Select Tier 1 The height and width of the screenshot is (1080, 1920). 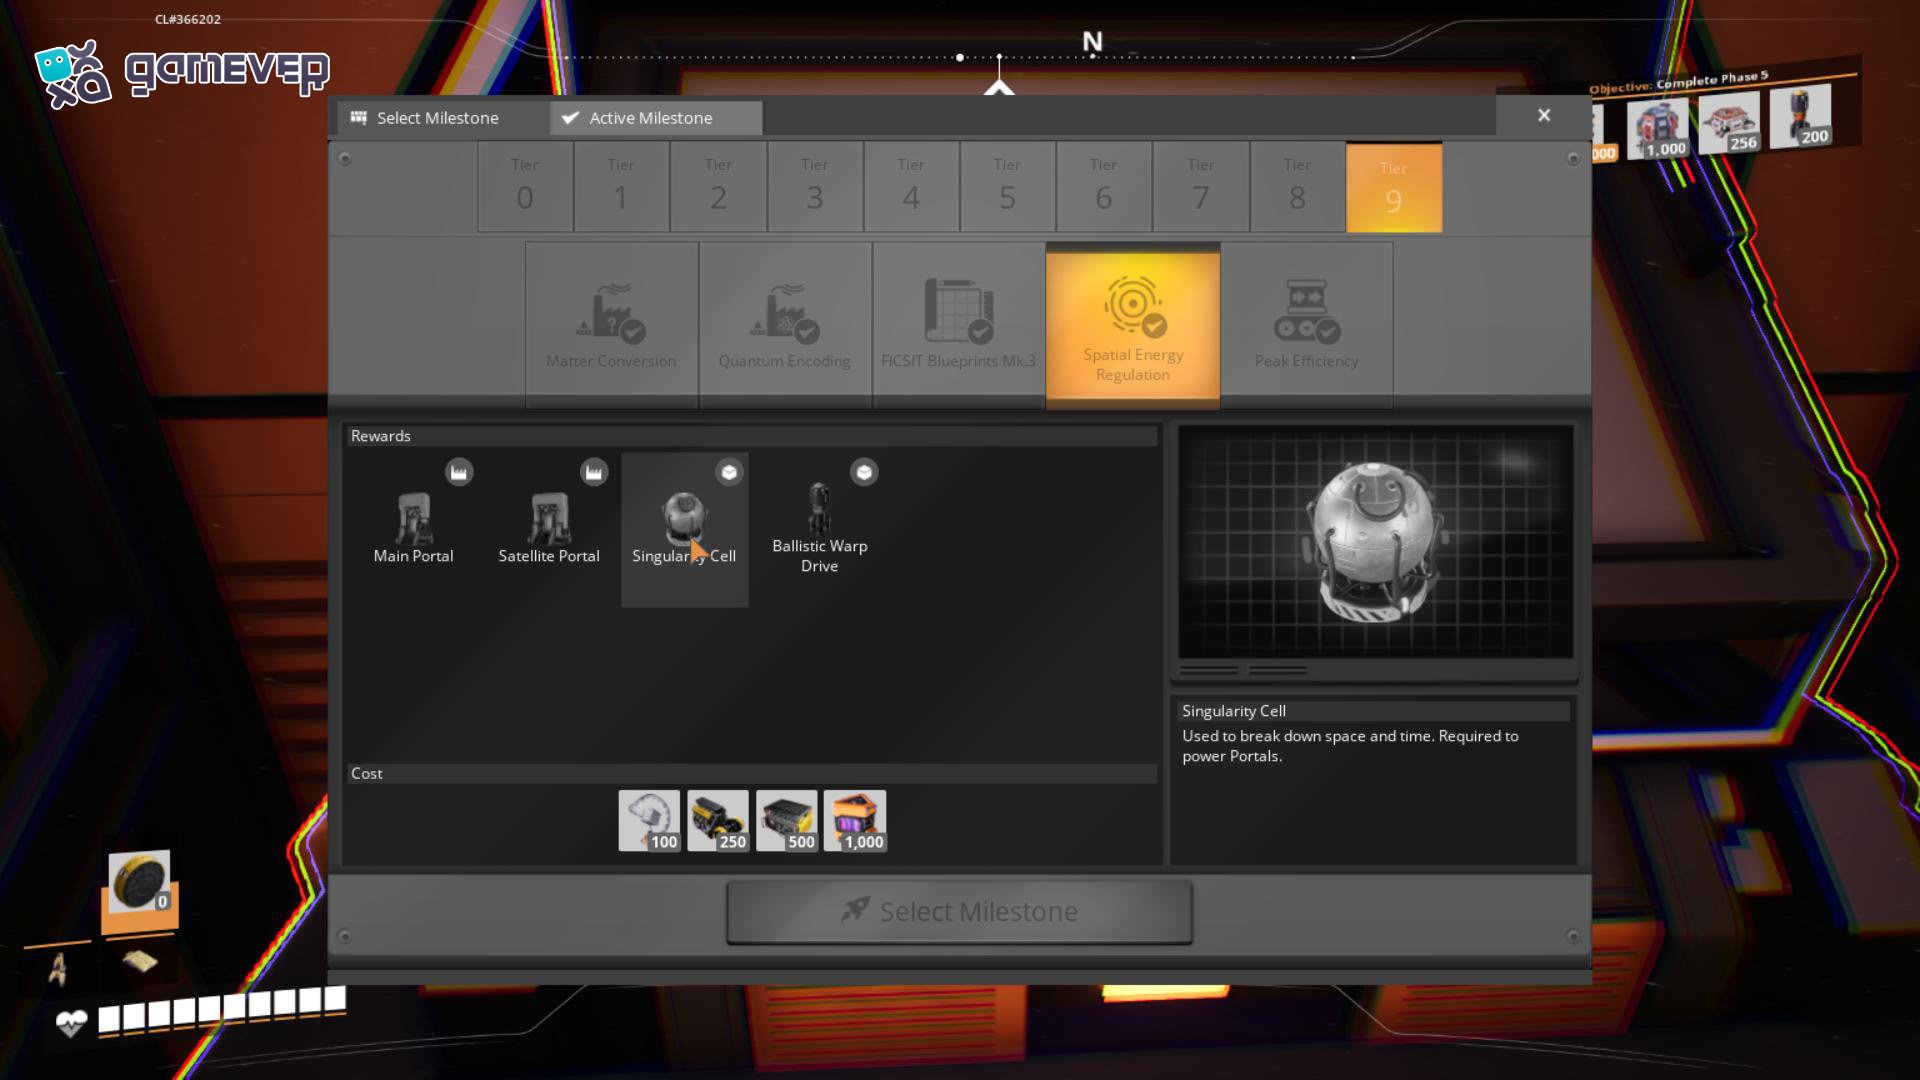(621, 187)
